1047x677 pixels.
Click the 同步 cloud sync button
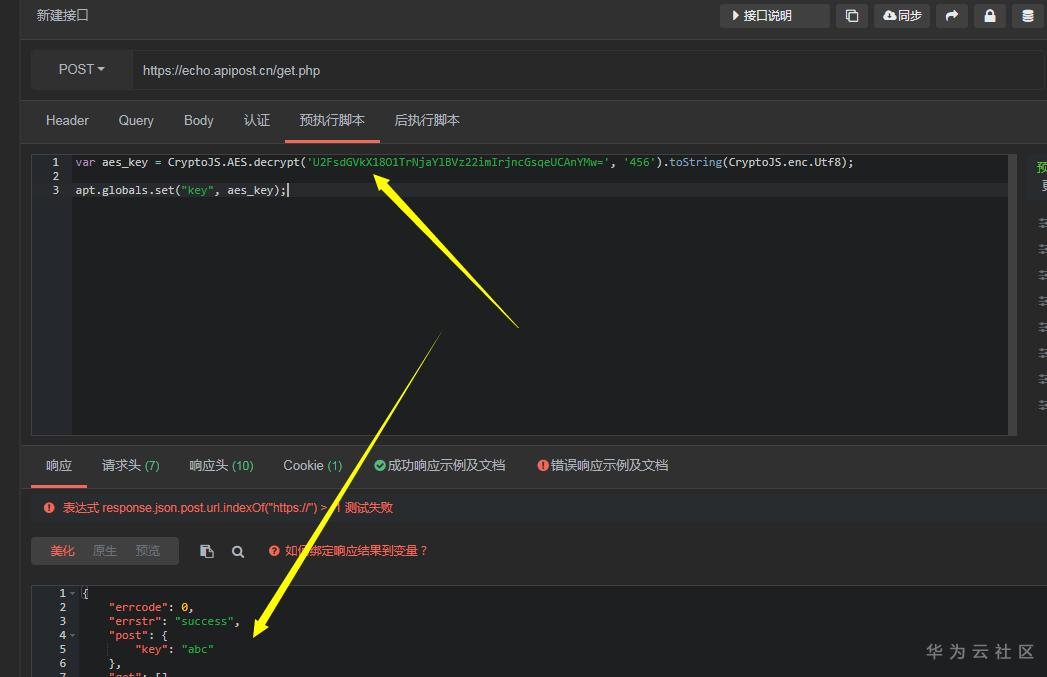click(x=901, y=16)
